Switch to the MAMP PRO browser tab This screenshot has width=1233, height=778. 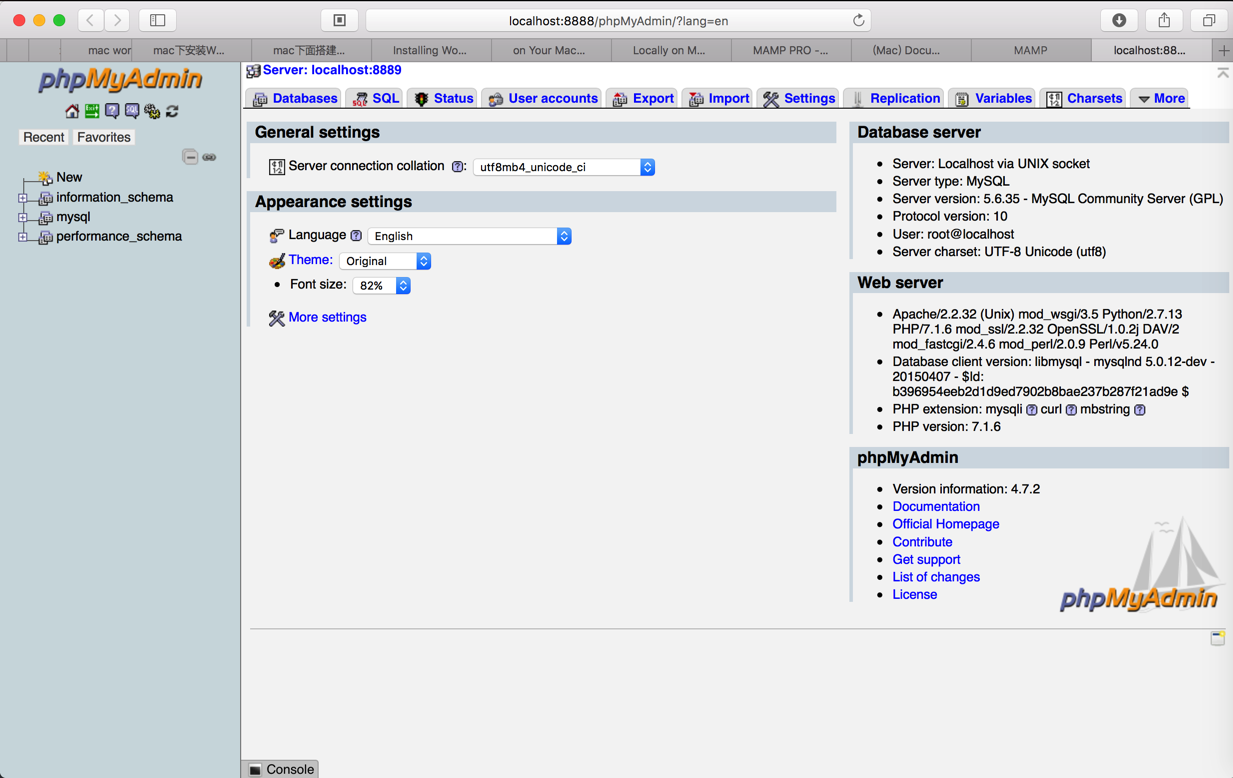[790, 50]
